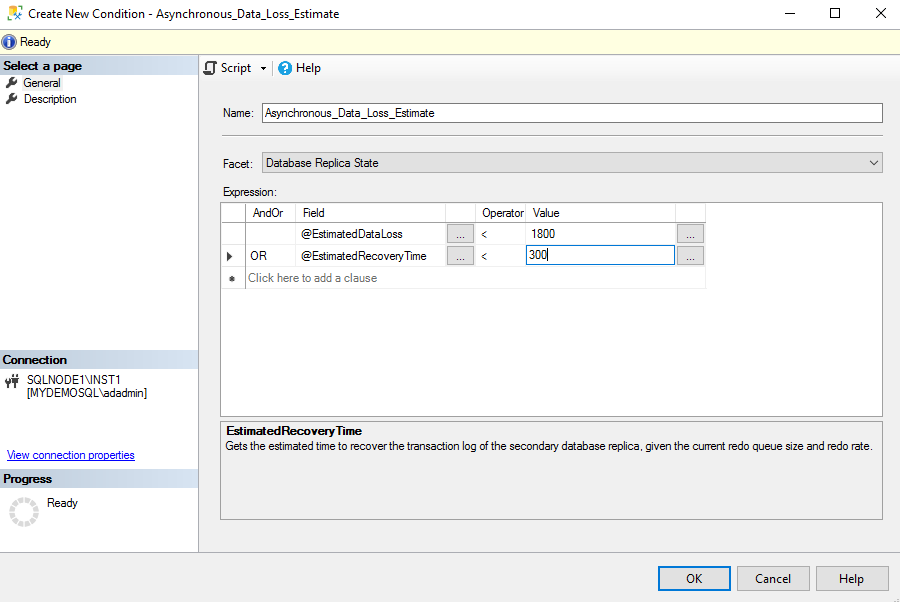Open value editor for the 300 row

click(690, 256)
